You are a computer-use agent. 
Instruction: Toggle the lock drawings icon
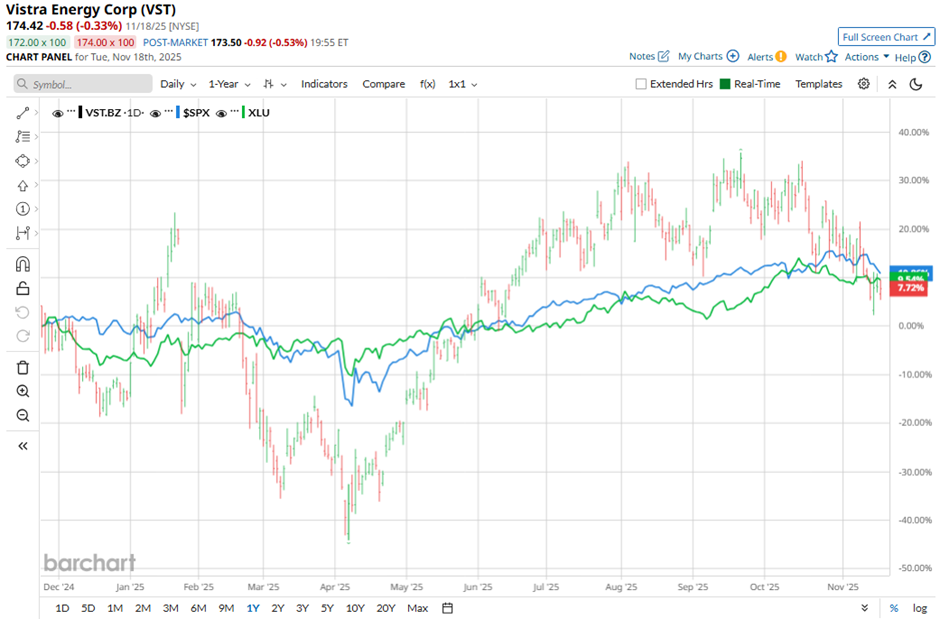(22, 288)
